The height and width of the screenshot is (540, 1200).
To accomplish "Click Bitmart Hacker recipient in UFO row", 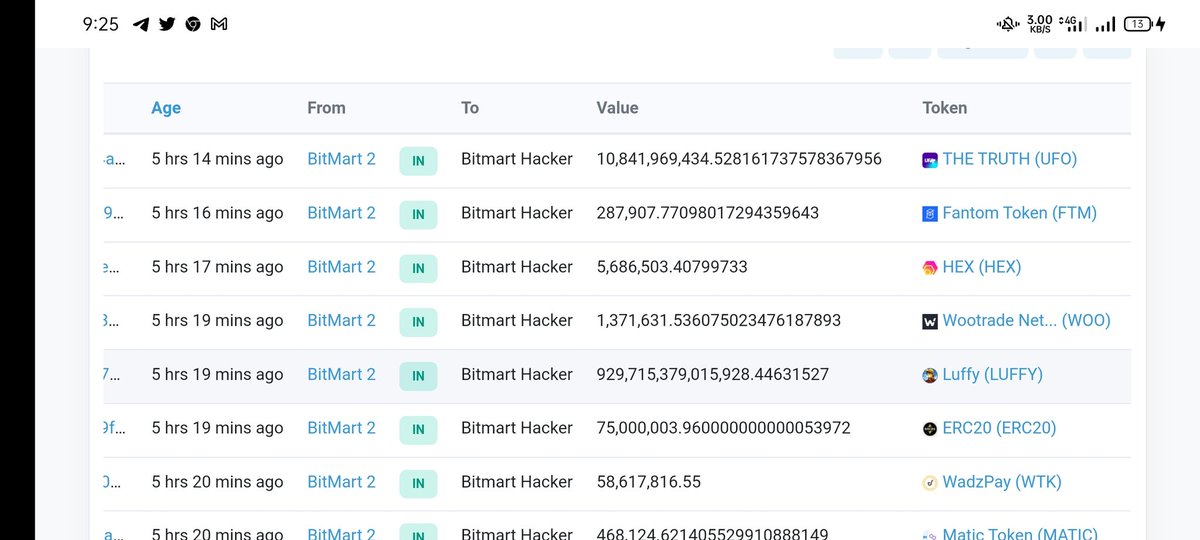I will click(517, 159).
